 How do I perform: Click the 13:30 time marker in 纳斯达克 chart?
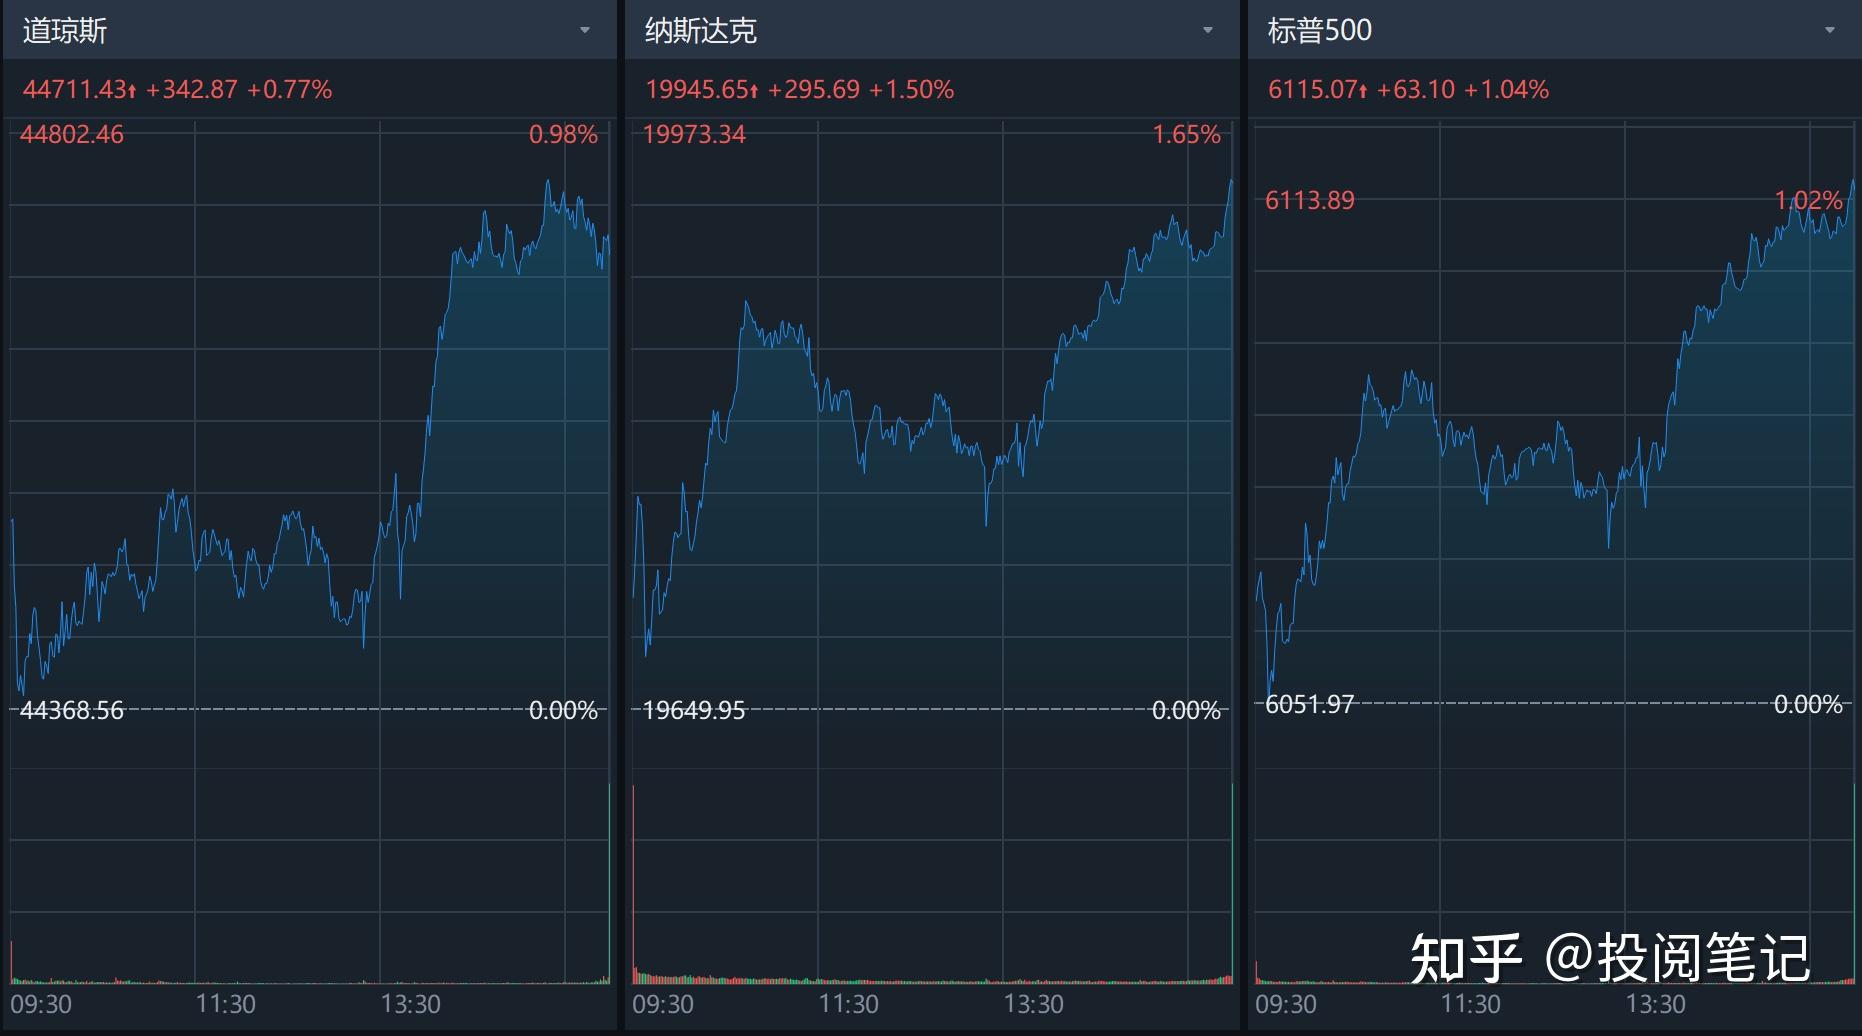tap(1033, 1004)
